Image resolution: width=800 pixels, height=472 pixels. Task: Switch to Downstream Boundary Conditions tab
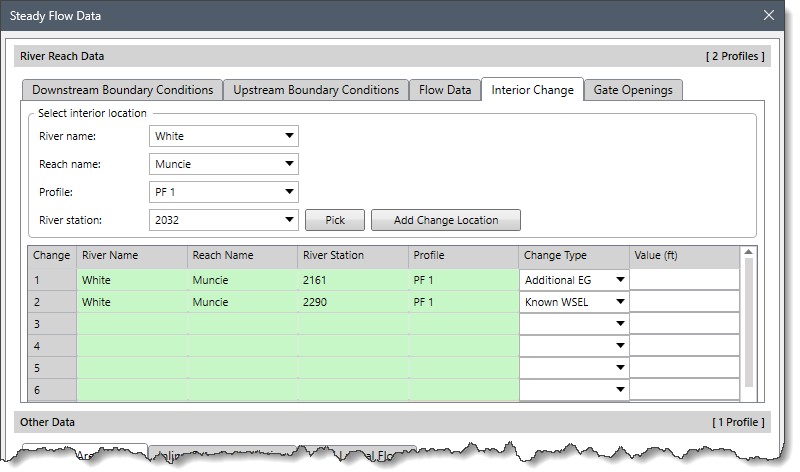point(122,90)
